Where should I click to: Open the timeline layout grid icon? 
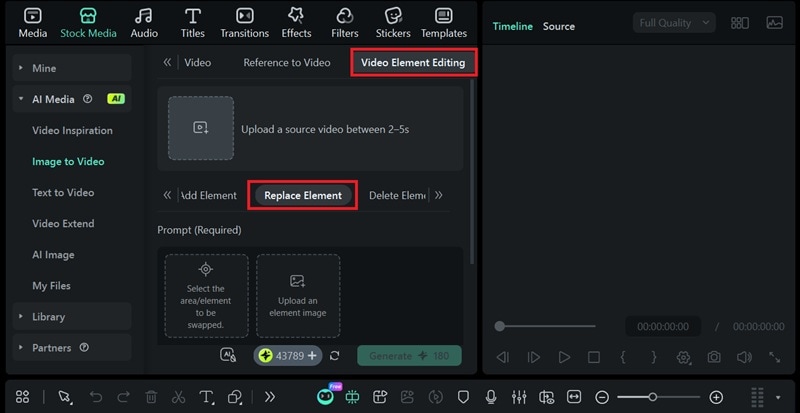pyautogui.click(x=22, y=397)
